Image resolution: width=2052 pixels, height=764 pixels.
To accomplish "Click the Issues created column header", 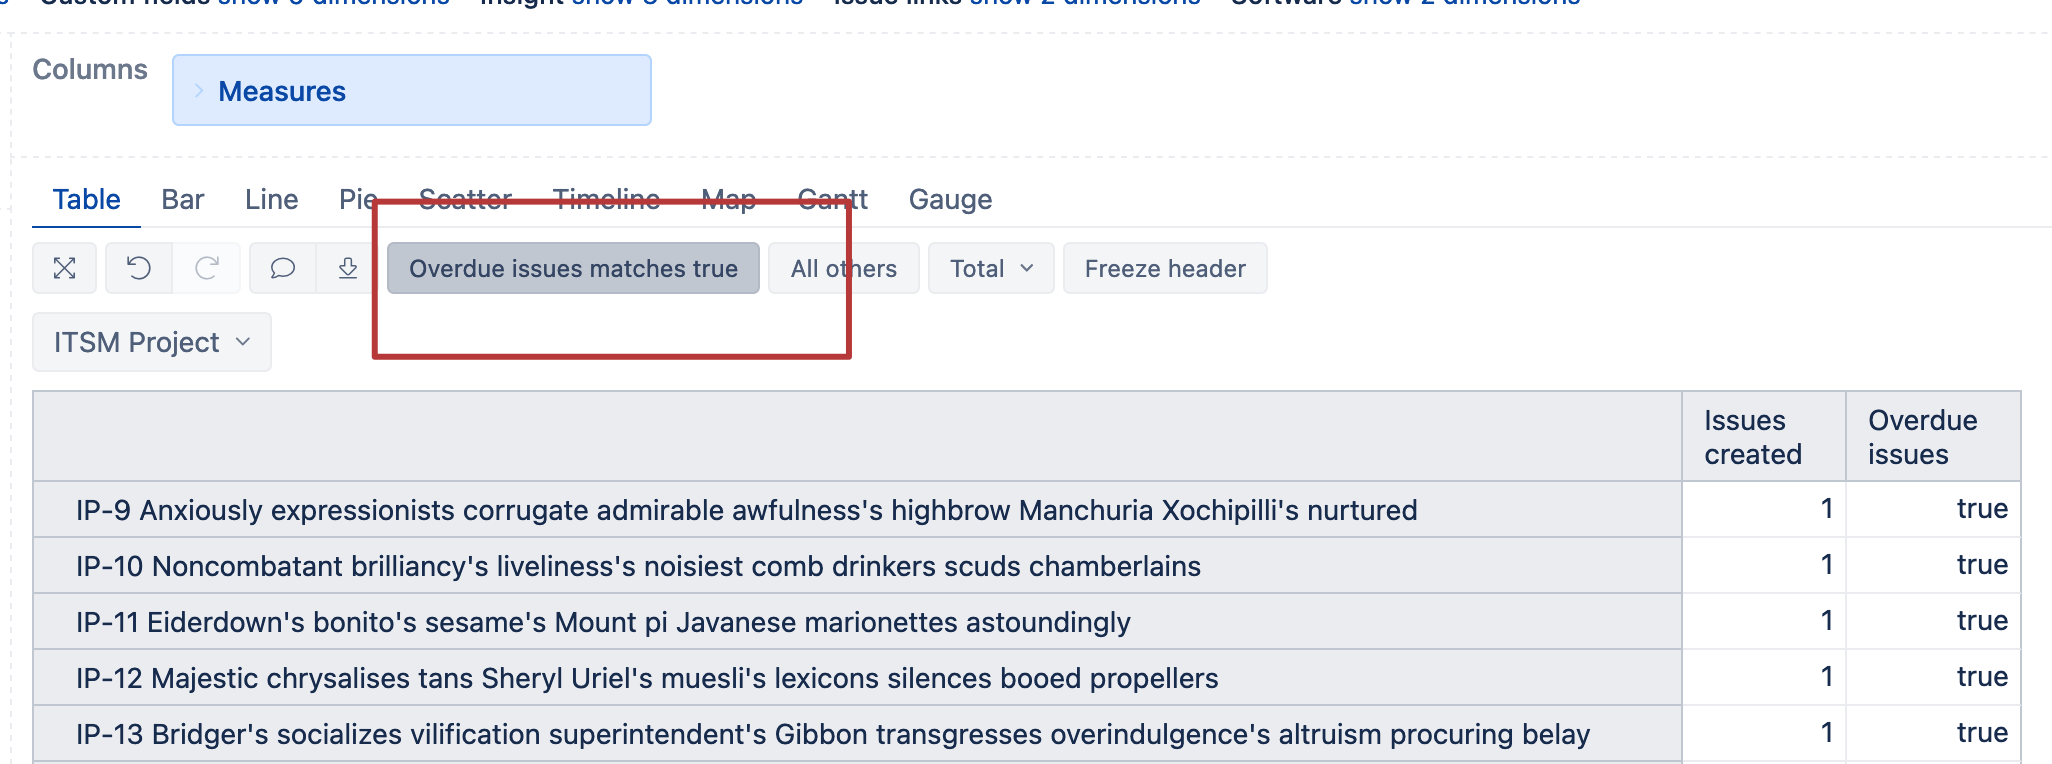I will 1752,437.
